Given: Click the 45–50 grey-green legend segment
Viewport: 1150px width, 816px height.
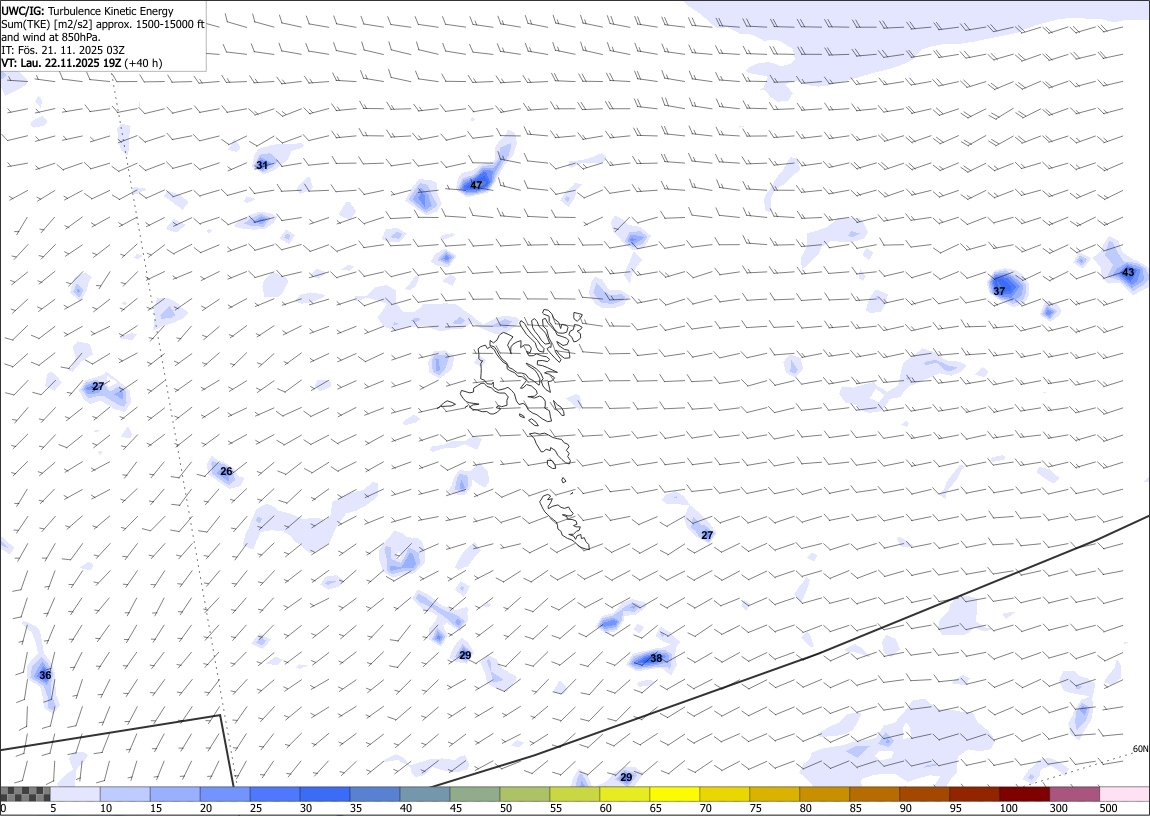Looking at the screenshot, I should coord(475,794).
